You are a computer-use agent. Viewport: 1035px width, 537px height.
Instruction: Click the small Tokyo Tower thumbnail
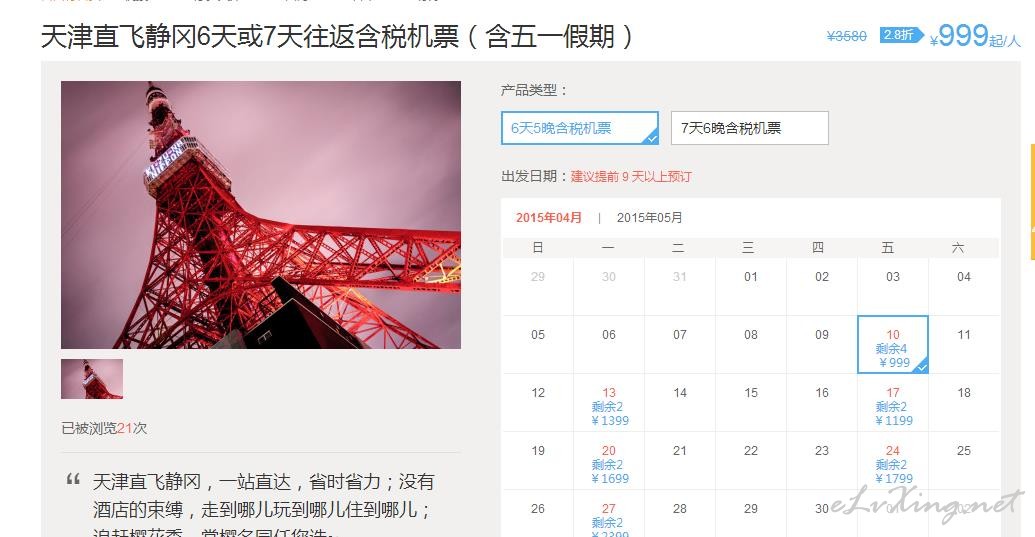92,379
